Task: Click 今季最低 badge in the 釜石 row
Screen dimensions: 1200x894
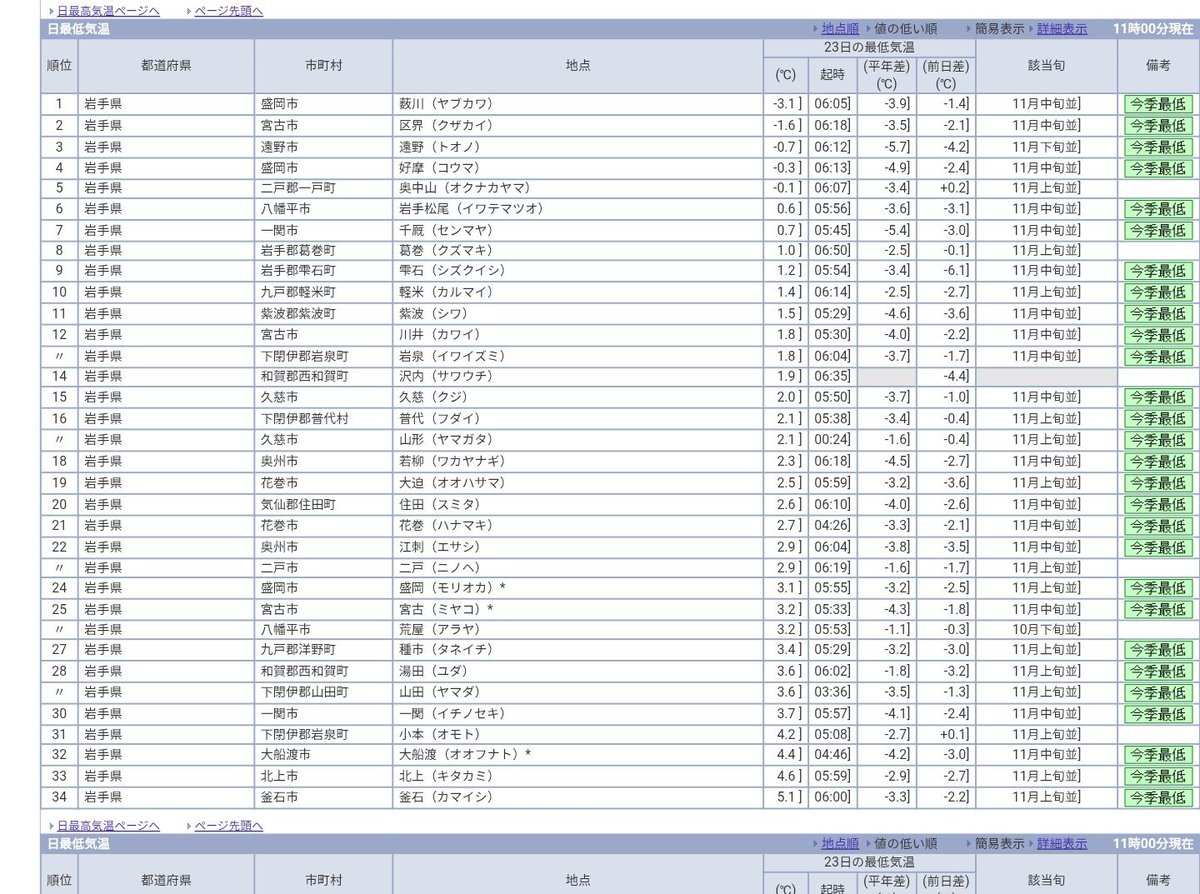Action: click(x=1158, y=797)
